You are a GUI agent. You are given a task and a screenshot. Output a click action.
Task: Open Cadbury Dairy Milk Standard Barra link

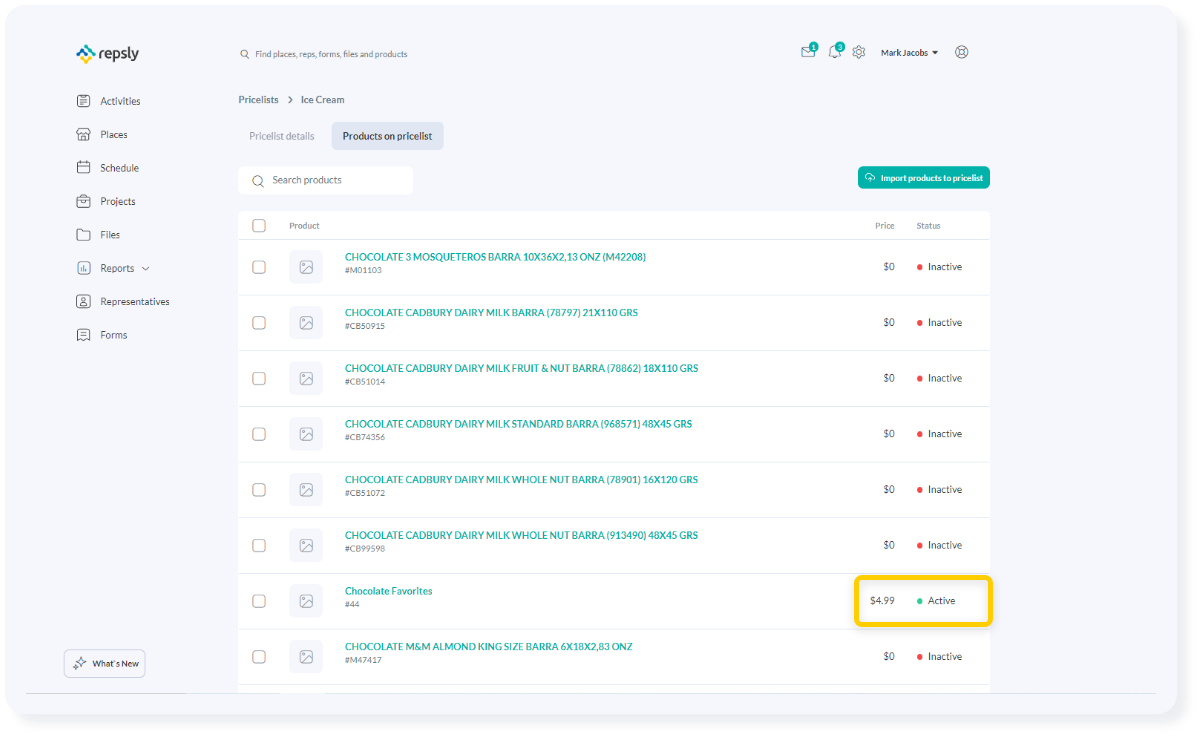(x=518, y=424)
